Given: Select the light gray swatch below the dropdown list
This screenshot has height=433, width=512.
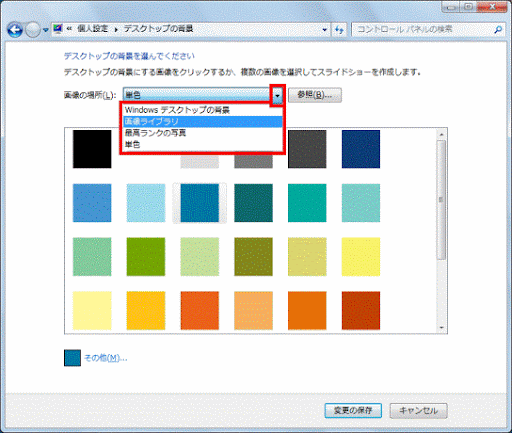Looking at the screenshot, I should pos(200,162).
